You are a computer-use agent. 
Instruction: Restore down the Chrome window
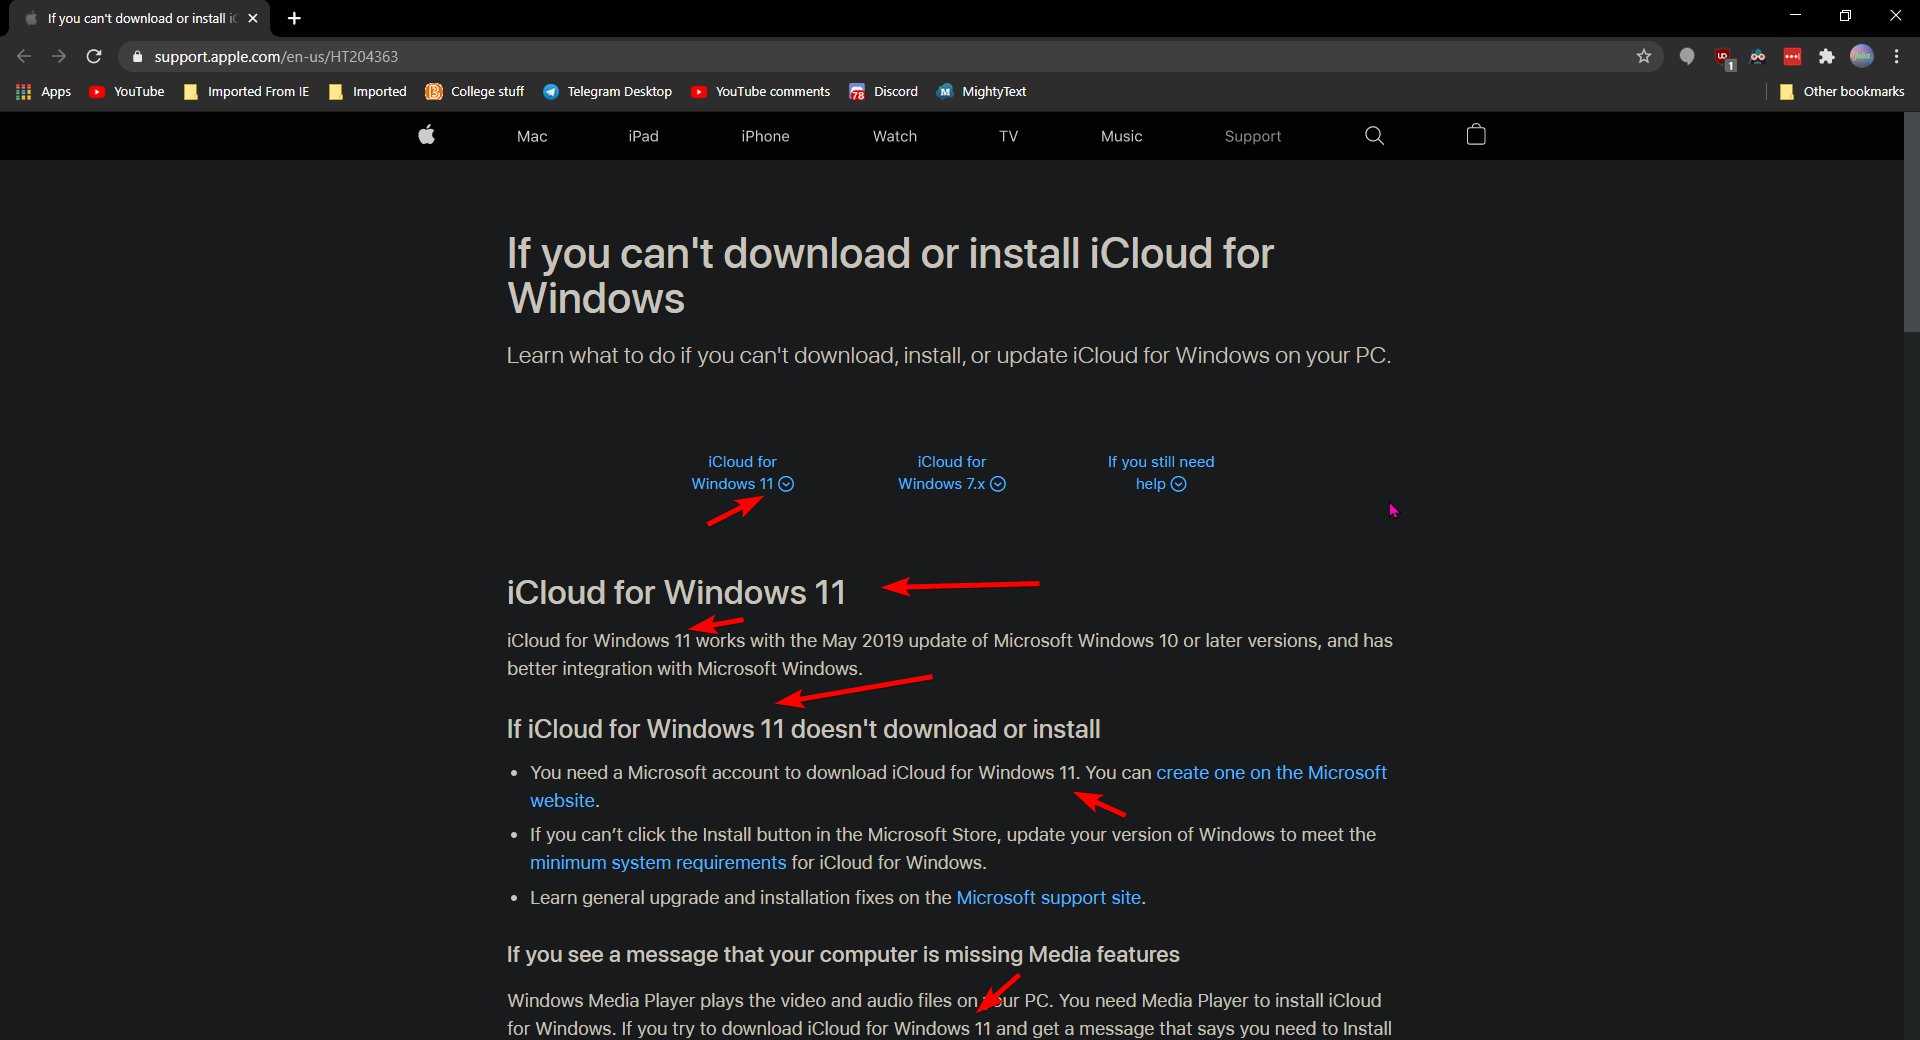tap(1845, 16)
